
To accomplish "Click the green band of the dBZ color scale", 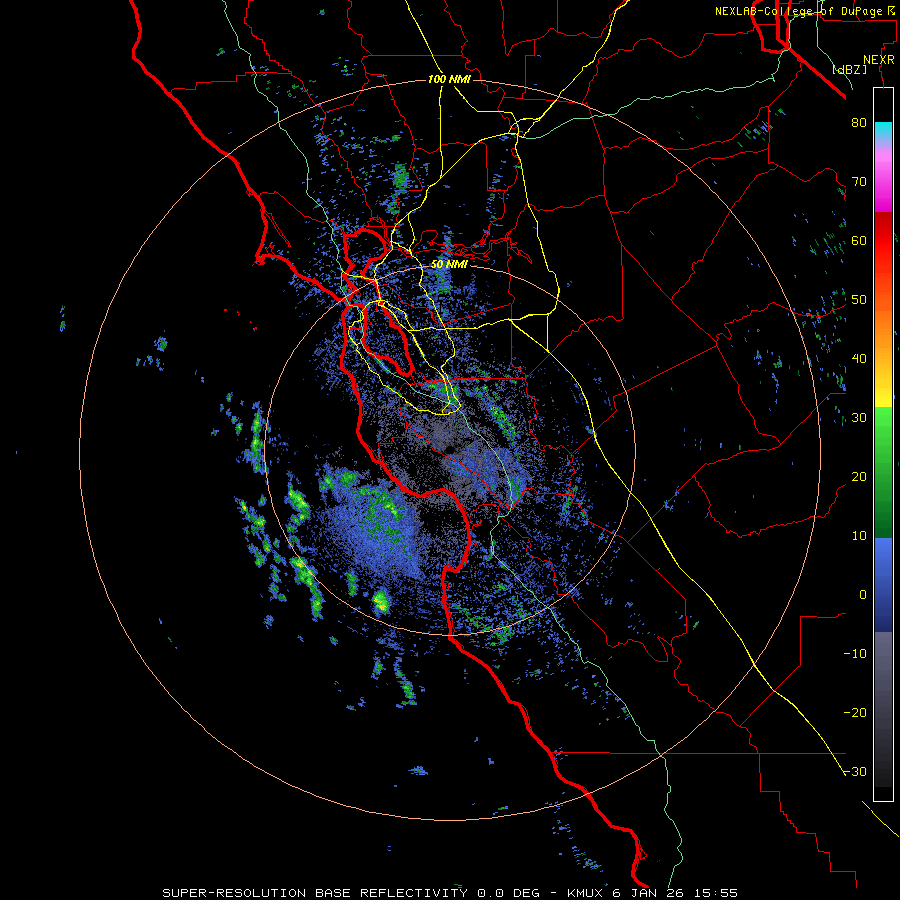I will (x=883, y=472).
